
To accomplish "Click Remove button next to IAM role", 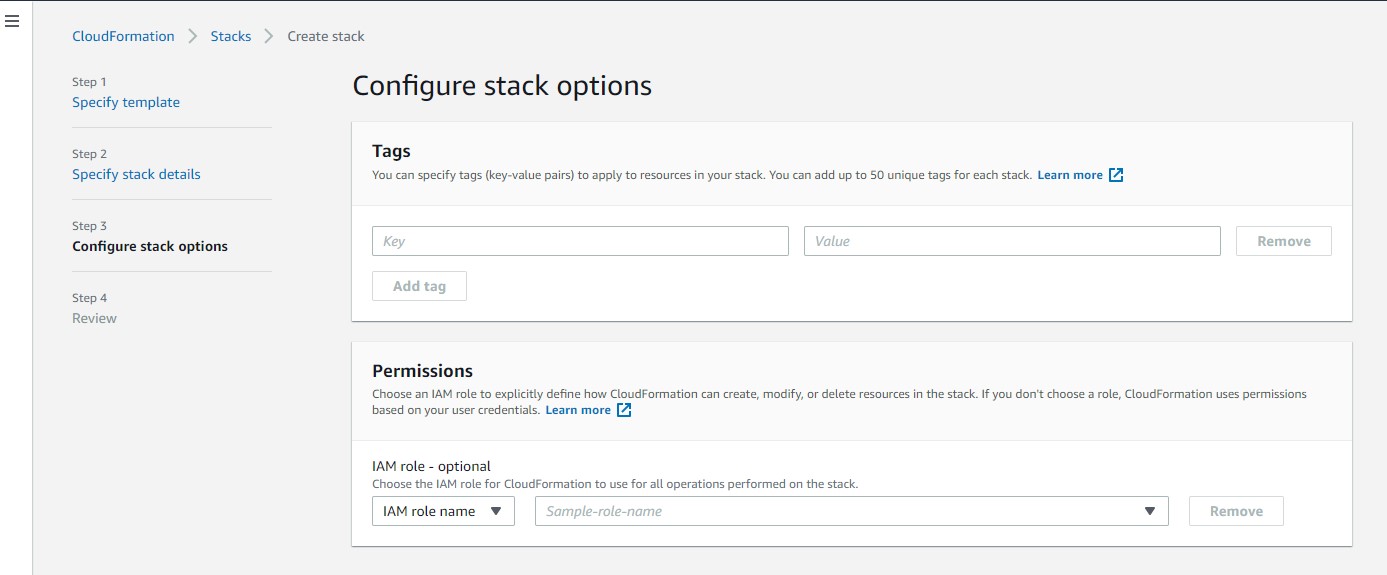I will (x=1235, y=511).
